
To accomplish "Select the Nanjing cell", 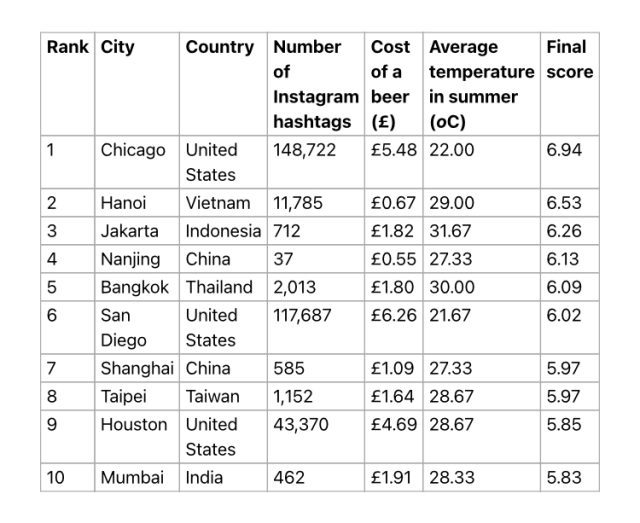I will [x=130, y=259].
